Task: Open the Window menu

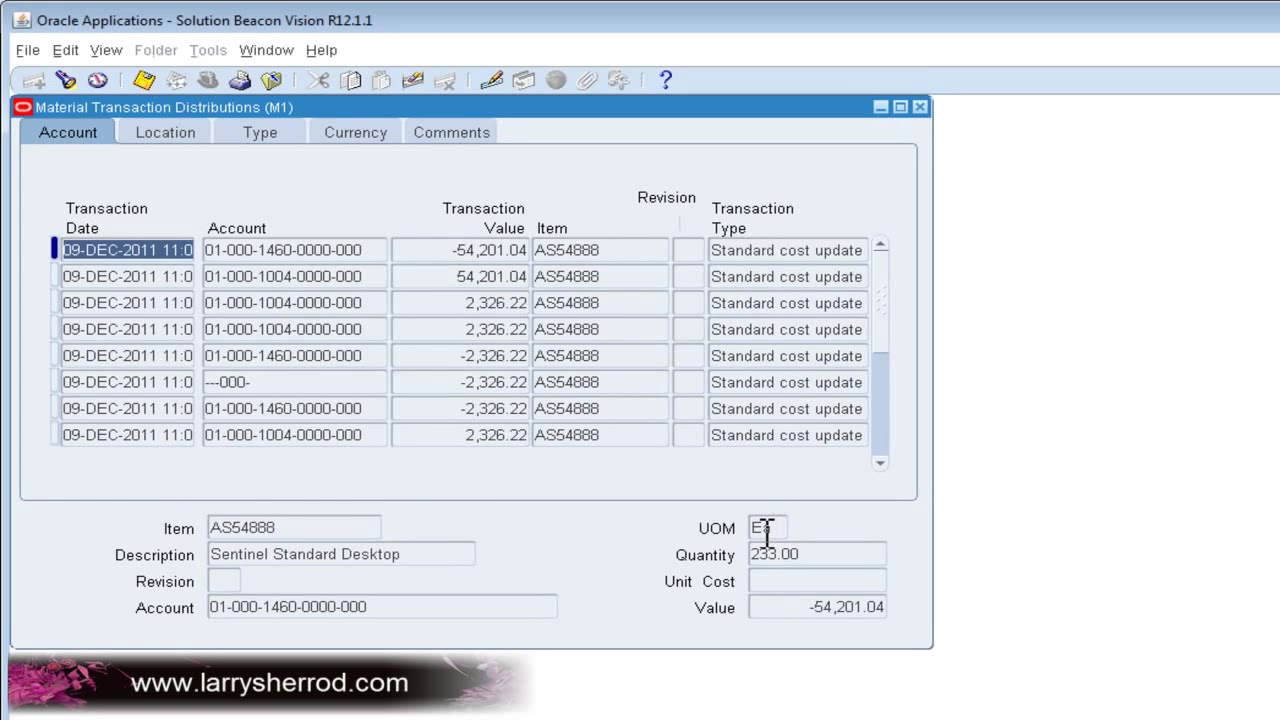Action: pyautogui.click(x=266, y=50)
